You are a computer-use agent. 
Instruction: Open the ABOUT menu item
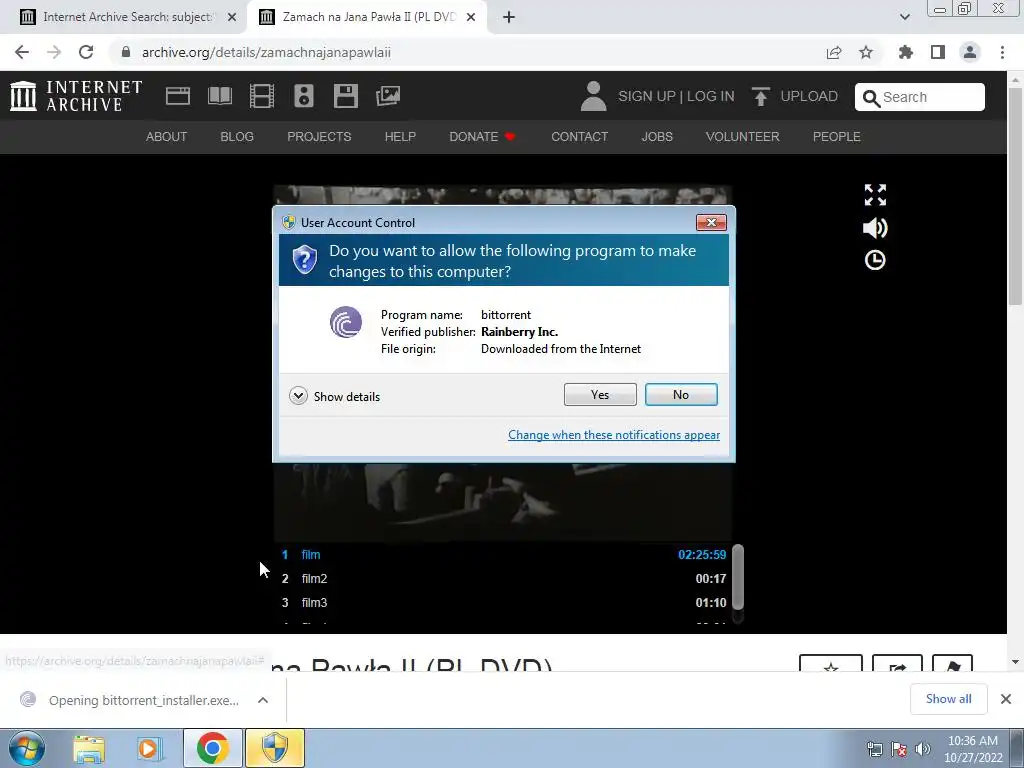[x=167, y=136]
